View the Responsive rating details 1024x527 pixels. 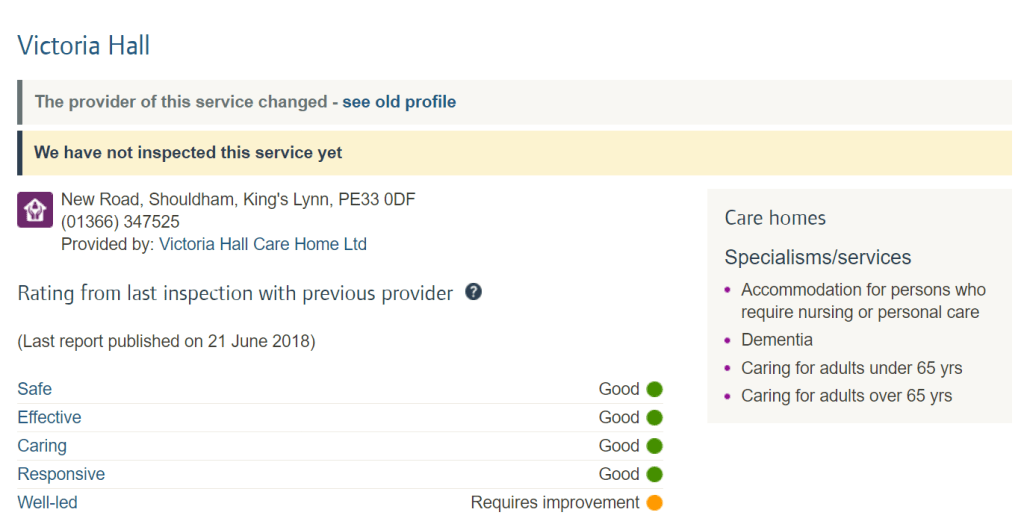coord(61,474)
